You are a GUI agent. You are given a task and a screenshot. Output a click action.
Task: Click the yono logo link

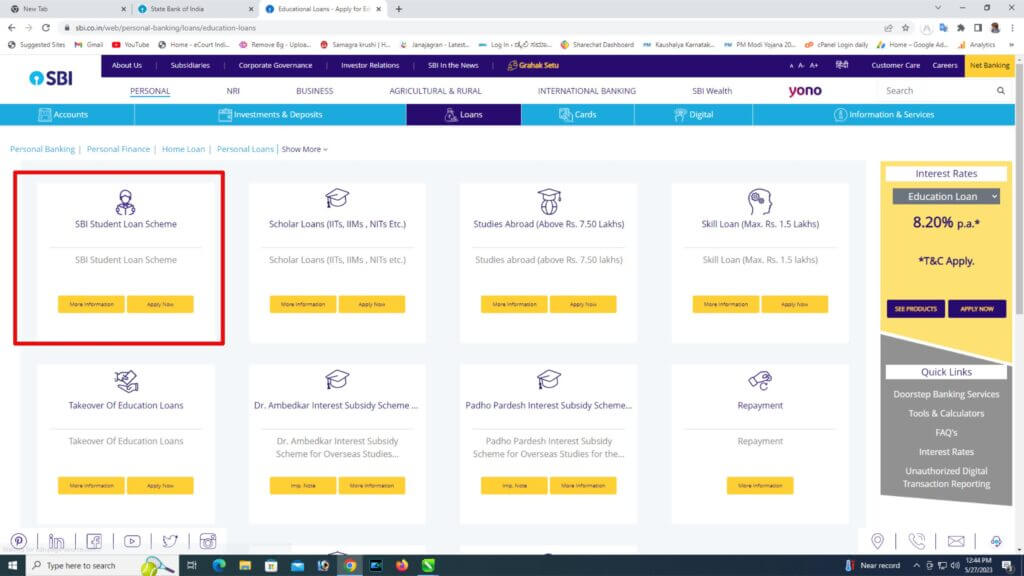pos(805,91)
